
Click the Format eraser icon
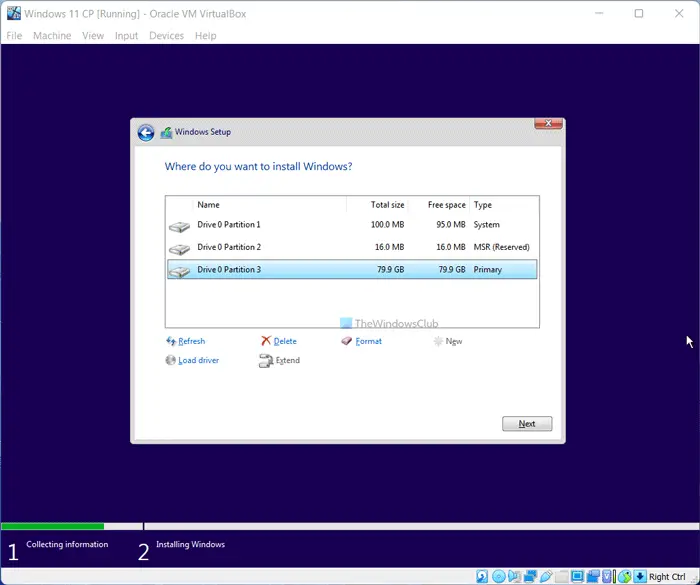(x=347, y=341)
